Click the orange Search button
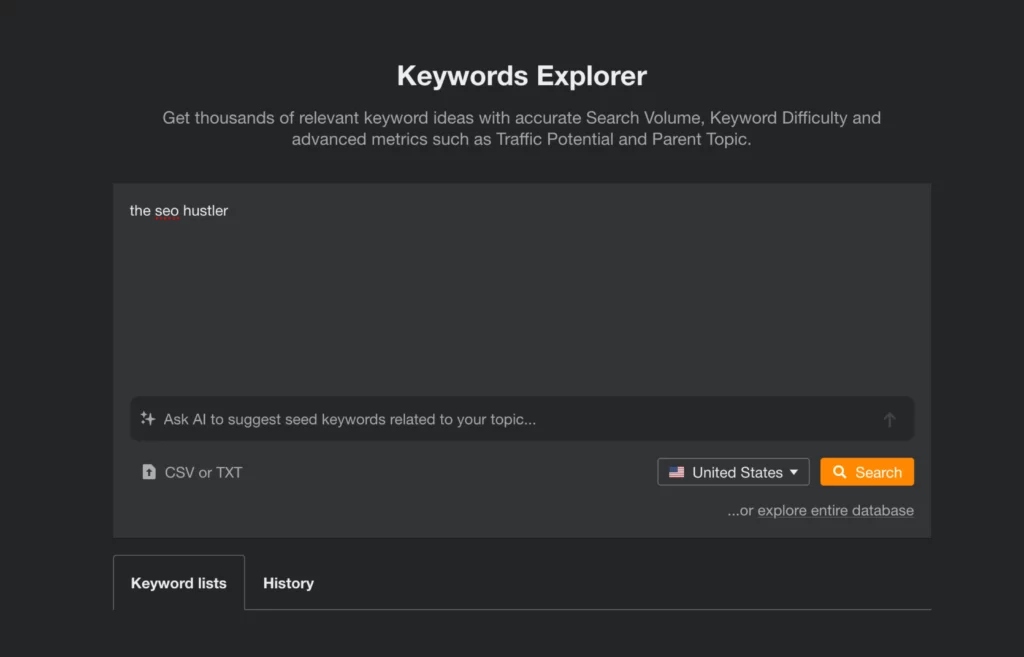Screen dimensions: 1024x657 click(867, 472)
